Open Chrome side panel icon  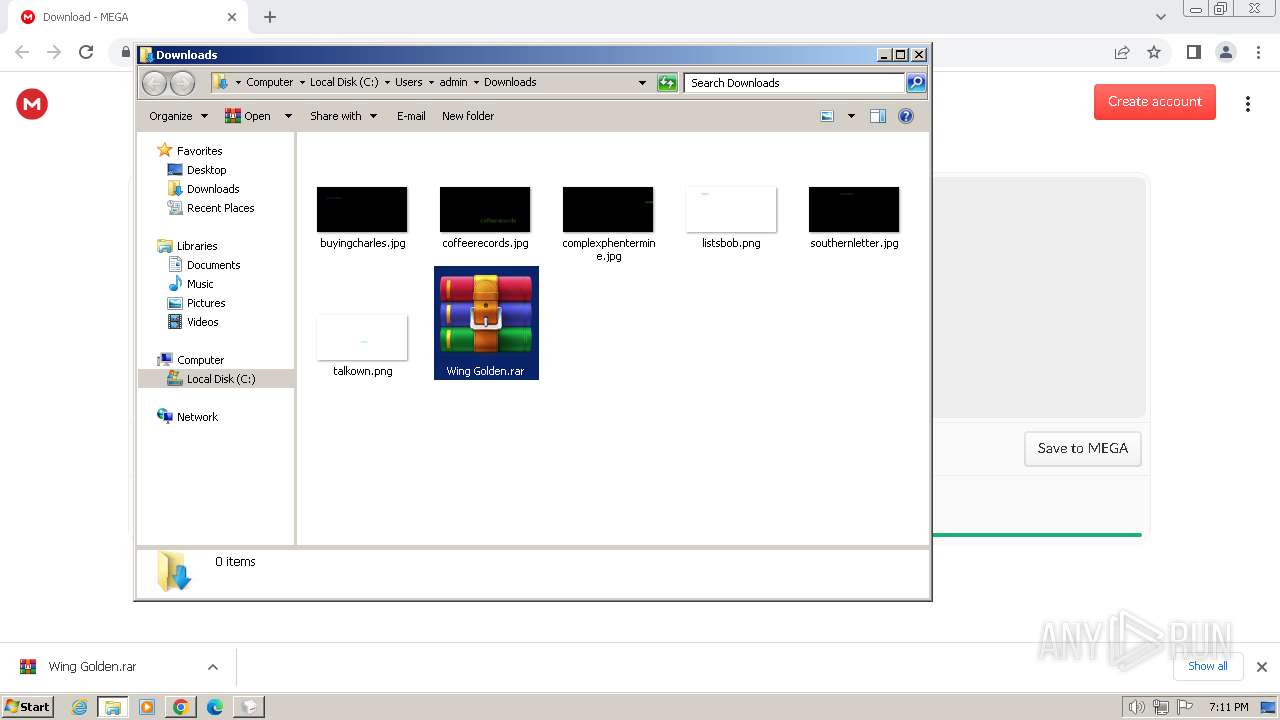(x=1193, y=52)
